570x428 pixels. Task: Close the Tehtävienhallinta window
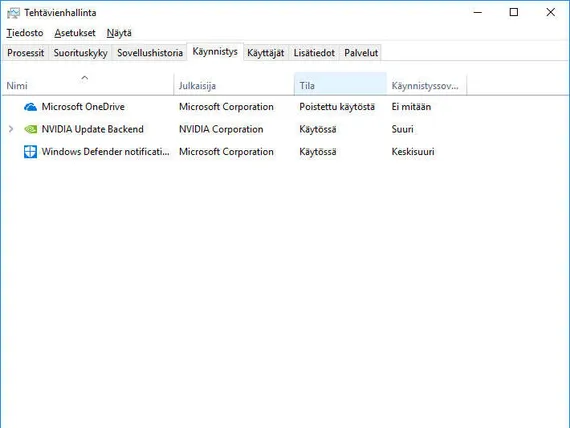550,12
